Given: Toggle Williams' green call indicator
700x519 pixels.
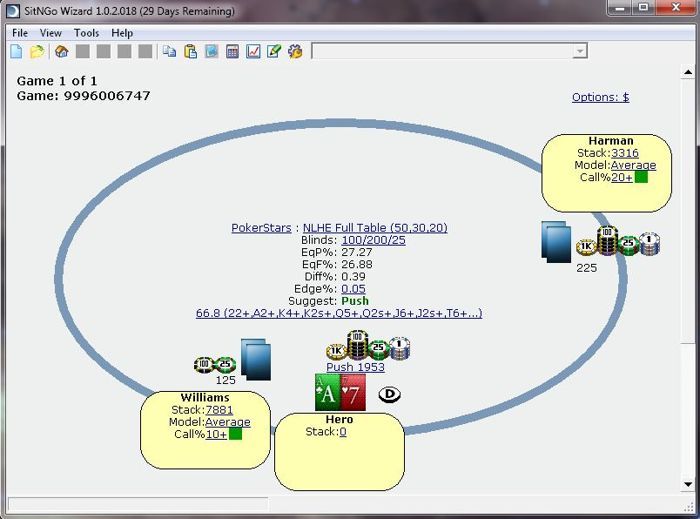Looking at the screenshot, I should tap(235, 434).
